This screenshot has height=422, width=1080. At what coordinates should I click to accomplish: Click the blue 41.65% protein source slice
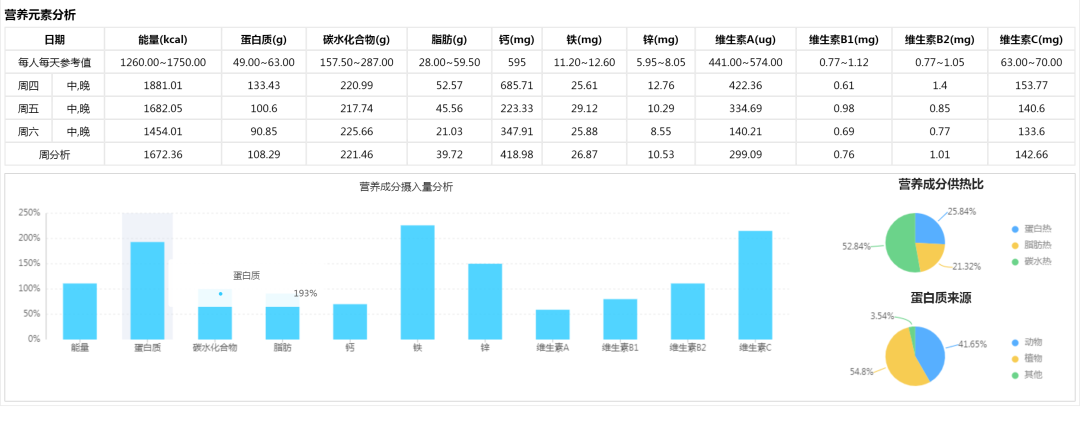click(931, 350)
